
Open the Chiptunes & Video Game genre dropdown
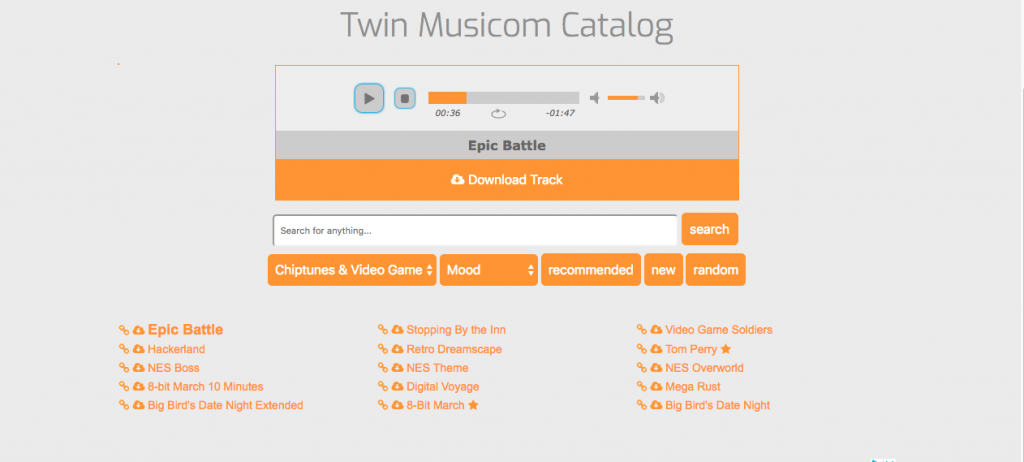[352, 270]
